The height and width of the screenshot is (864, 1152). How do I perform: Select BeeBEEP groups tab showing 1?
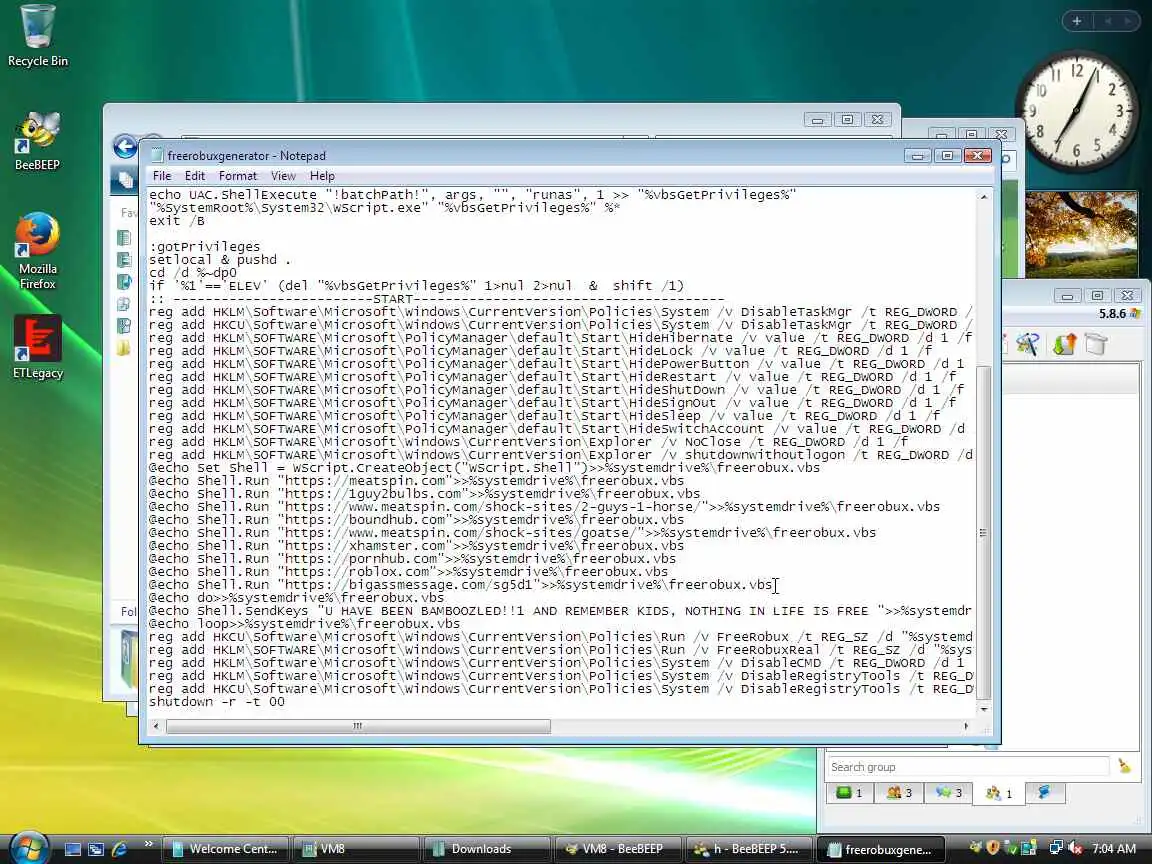click(998, 793)
